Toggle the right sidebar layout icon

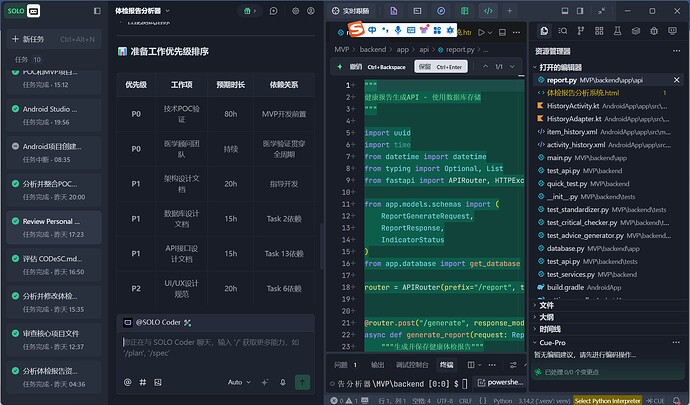(x=580, y=11)
